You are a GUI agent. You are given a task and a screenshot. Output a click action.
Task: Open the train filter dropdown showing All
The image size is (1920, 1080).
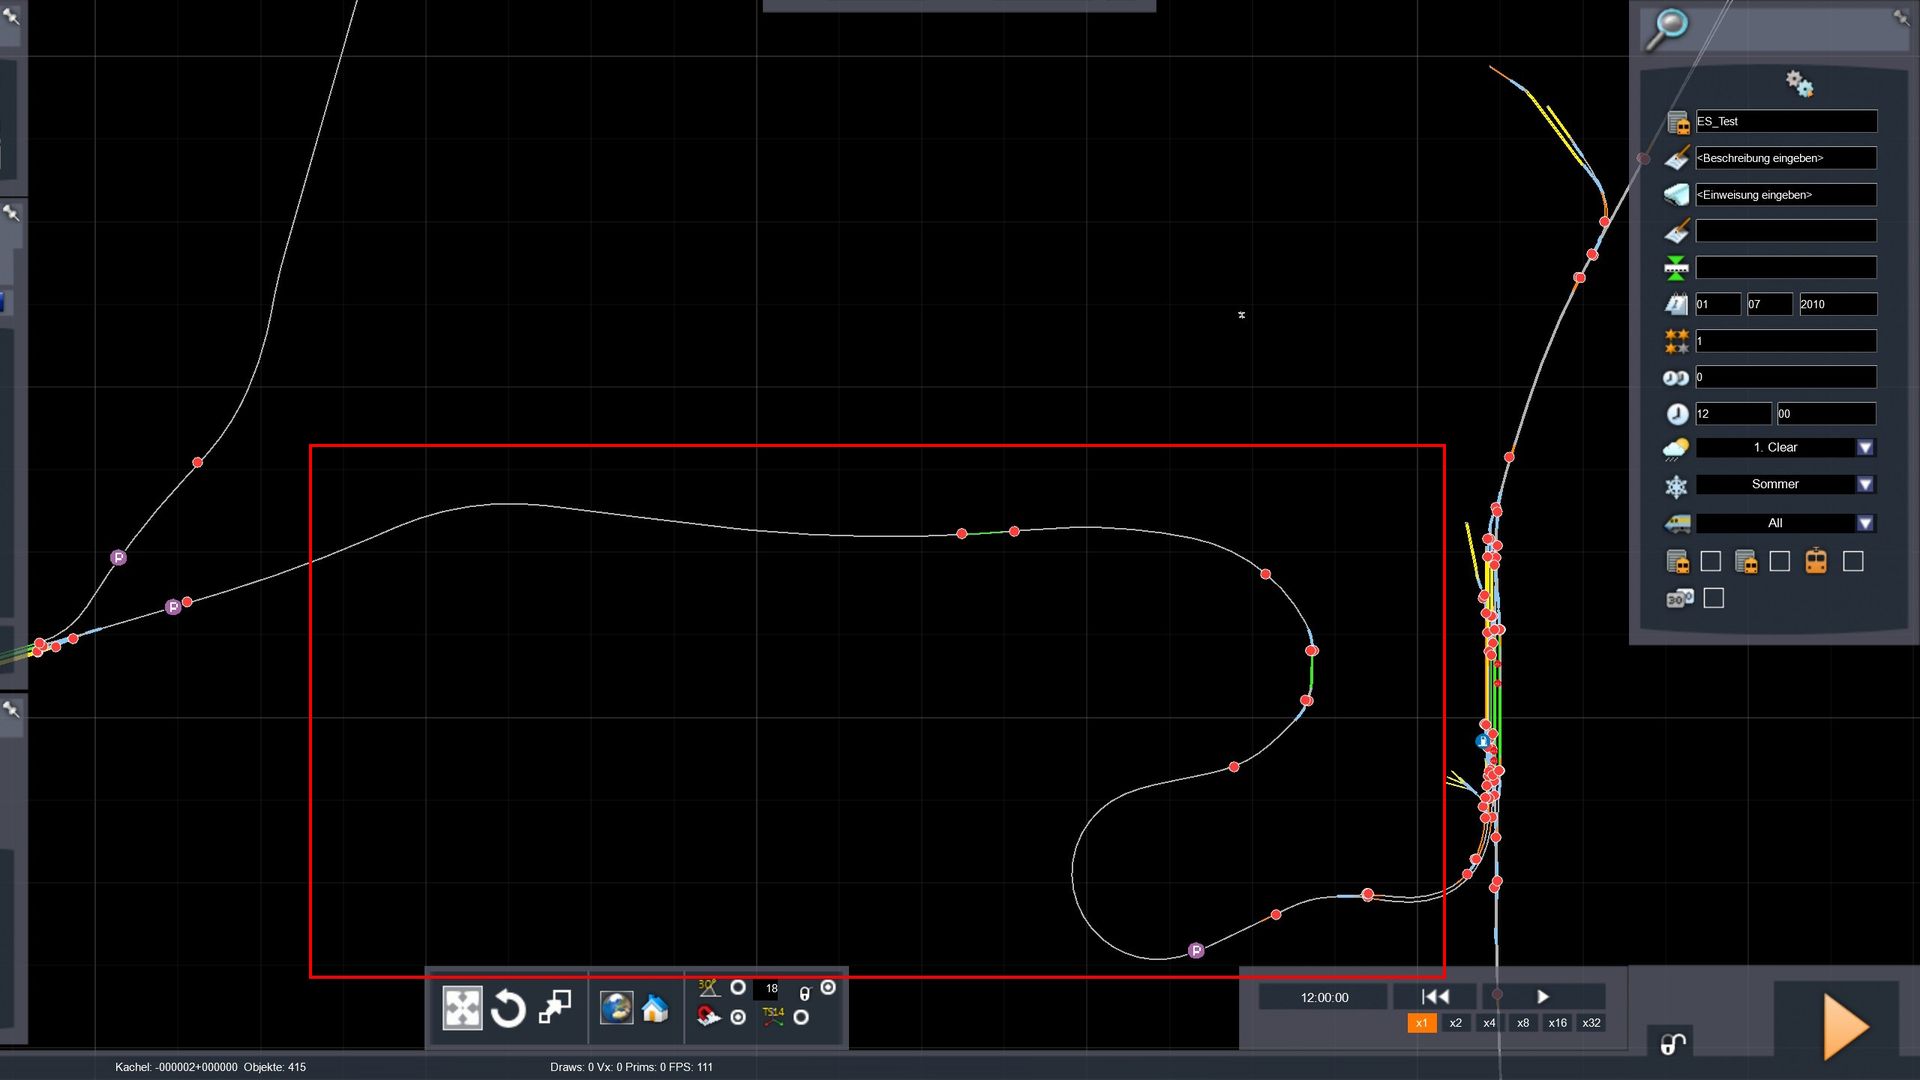[1865, 523]
